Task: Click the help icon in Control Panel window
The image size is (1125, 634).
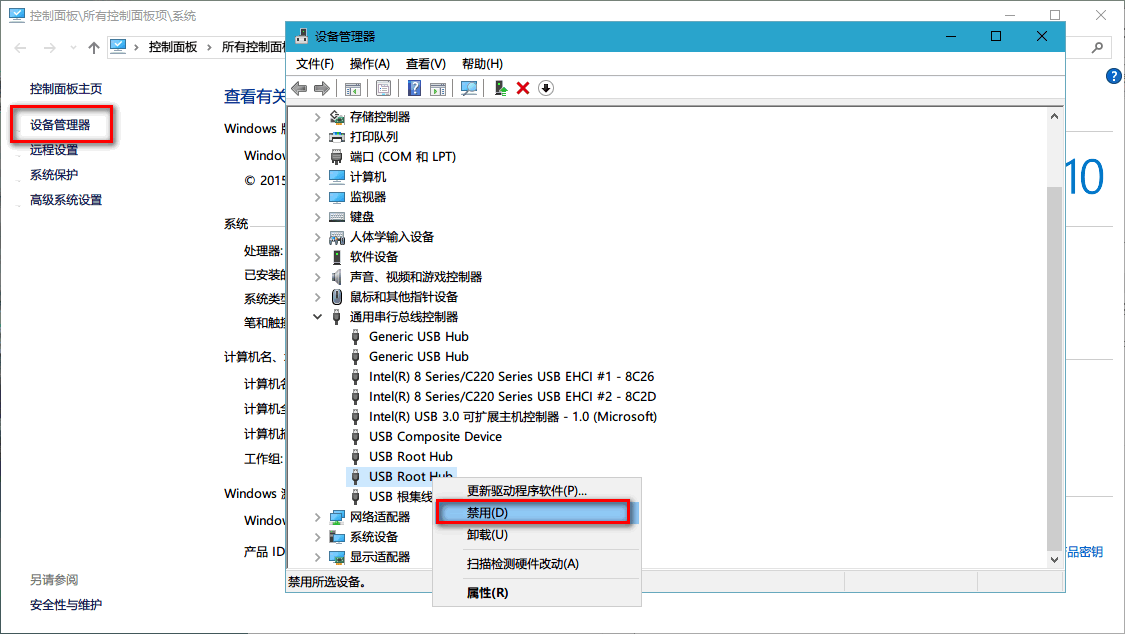Action: click(1114, 76)
